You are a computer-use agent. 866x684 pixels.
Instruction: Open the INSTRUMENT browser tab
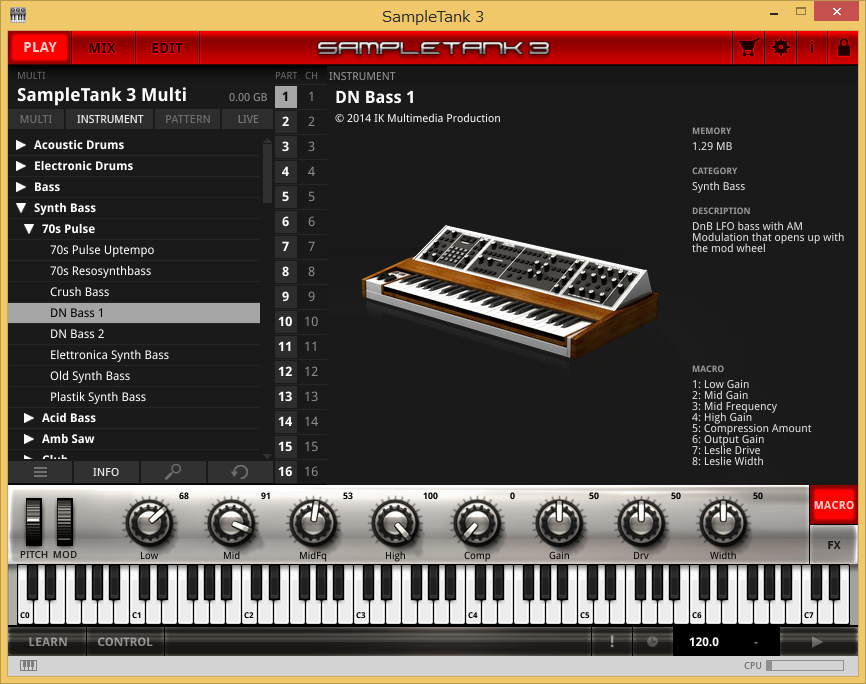[x=110, y=119]
